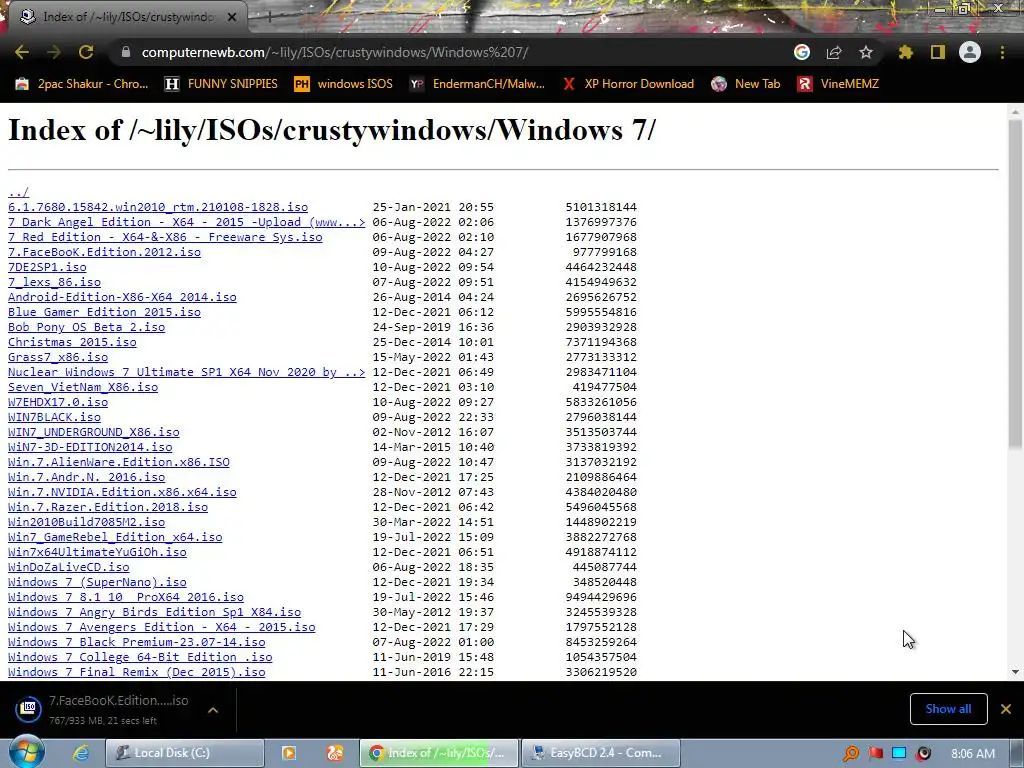Toggle the browser side panel
Image resolution: width=1024 pixels, height=768 pixels.
(938, 52)
